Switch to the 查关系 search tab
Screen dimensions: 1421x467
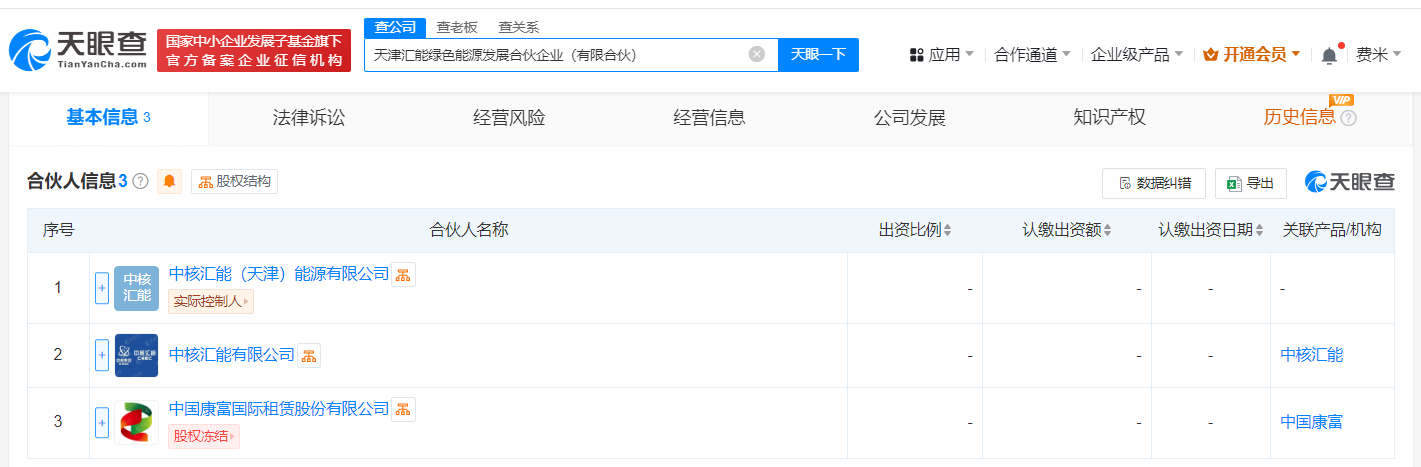(519, 27)
